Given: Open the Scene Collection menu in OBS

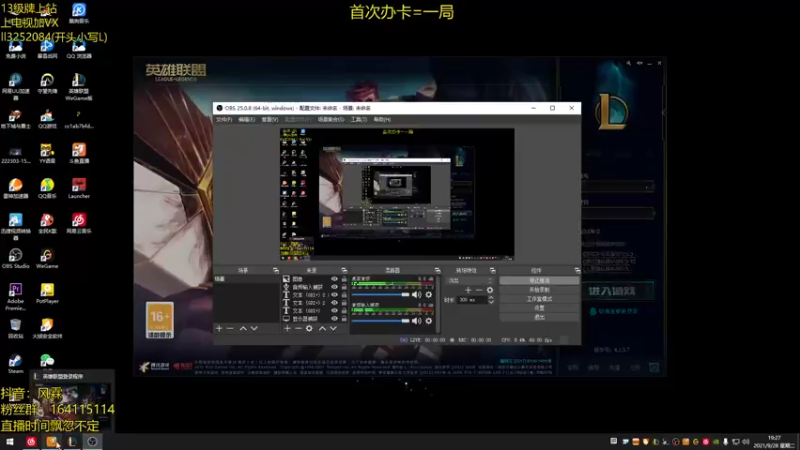Looking at the screenshot, I should (331, 119).
